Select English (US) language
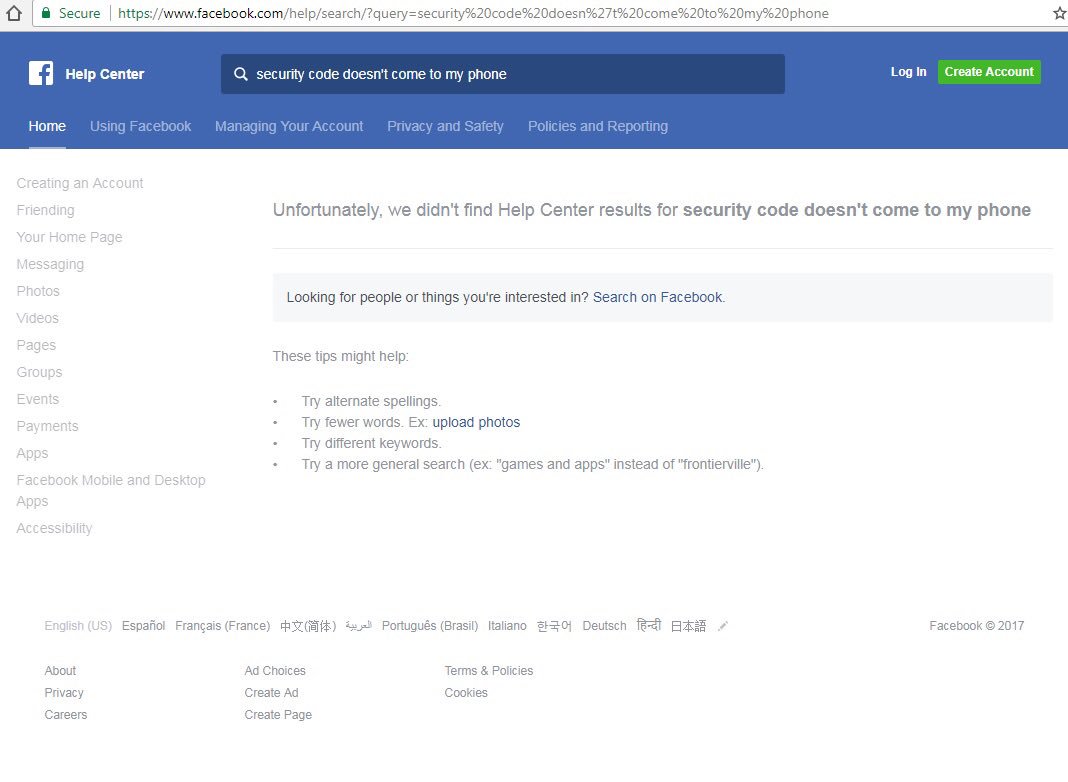 pos(78,625)
